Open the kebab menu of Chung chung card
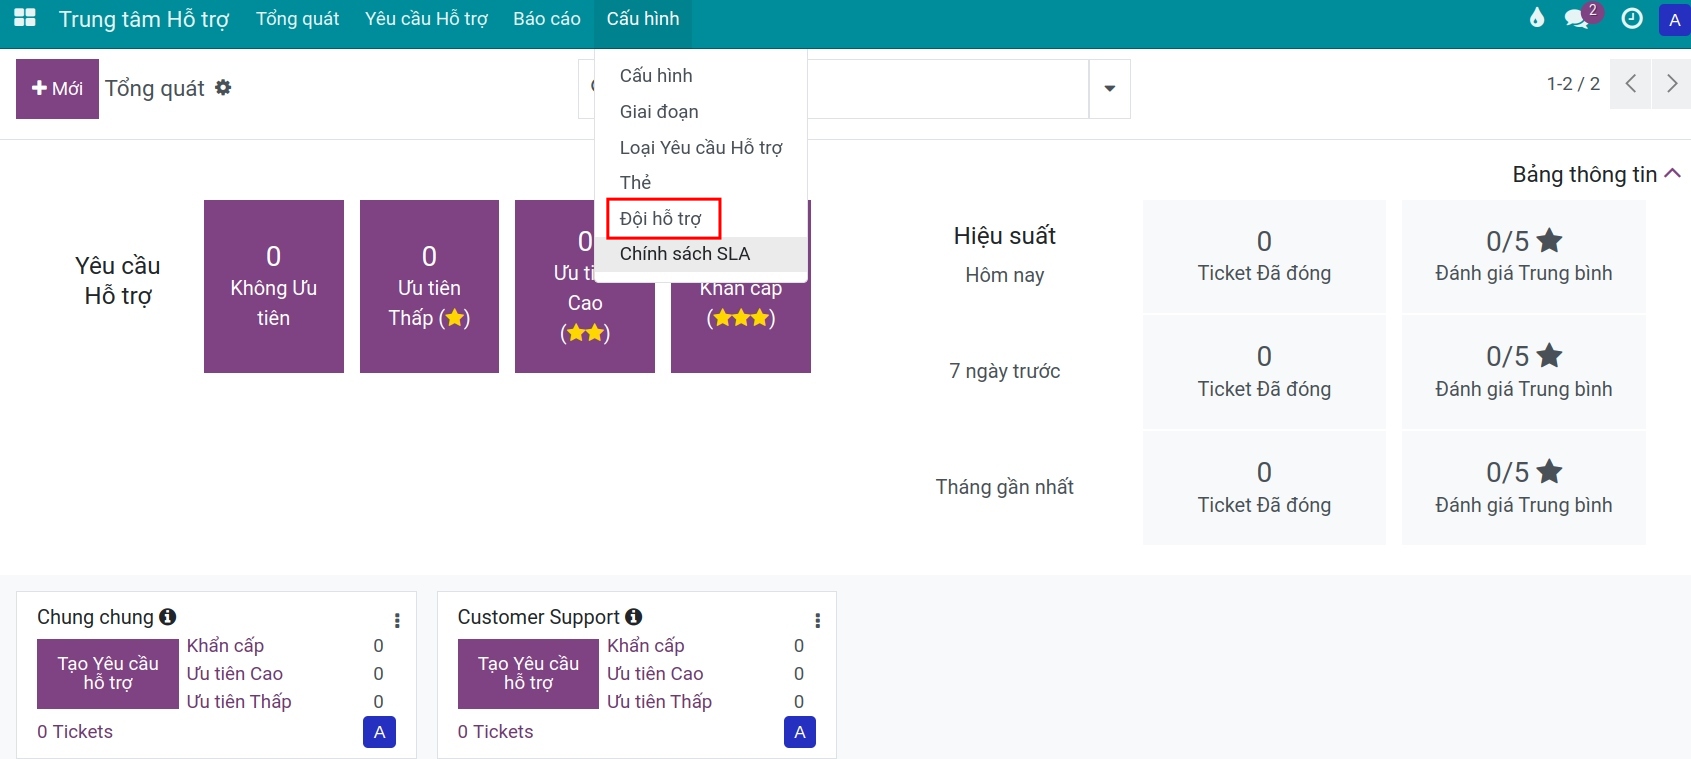Viewport: 1691px width, 759px height. point(397,621)
